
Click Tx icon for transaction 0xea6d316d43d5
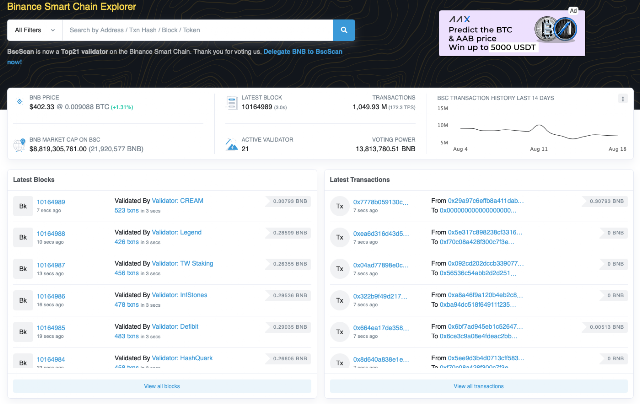pyautogui.click(x=340, y=238)
